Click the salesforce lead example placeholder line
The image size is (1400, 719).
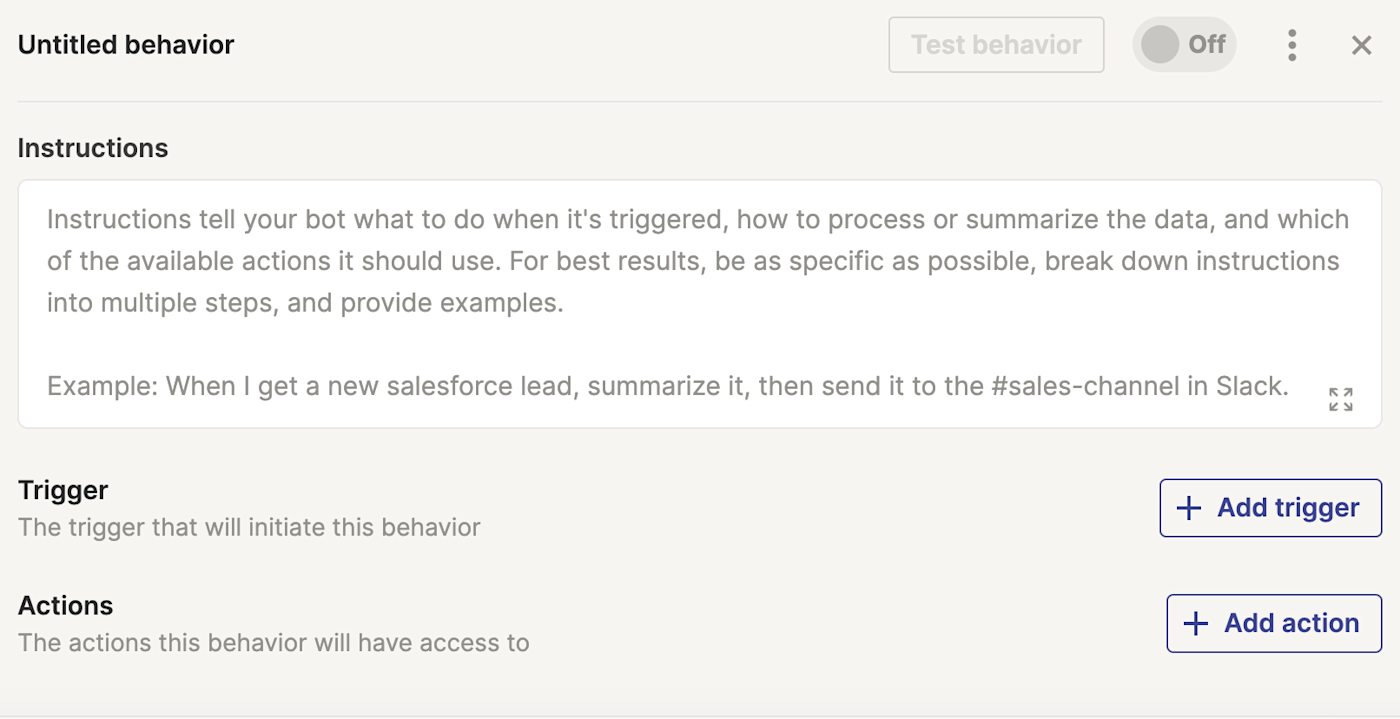tap(667, 386)
